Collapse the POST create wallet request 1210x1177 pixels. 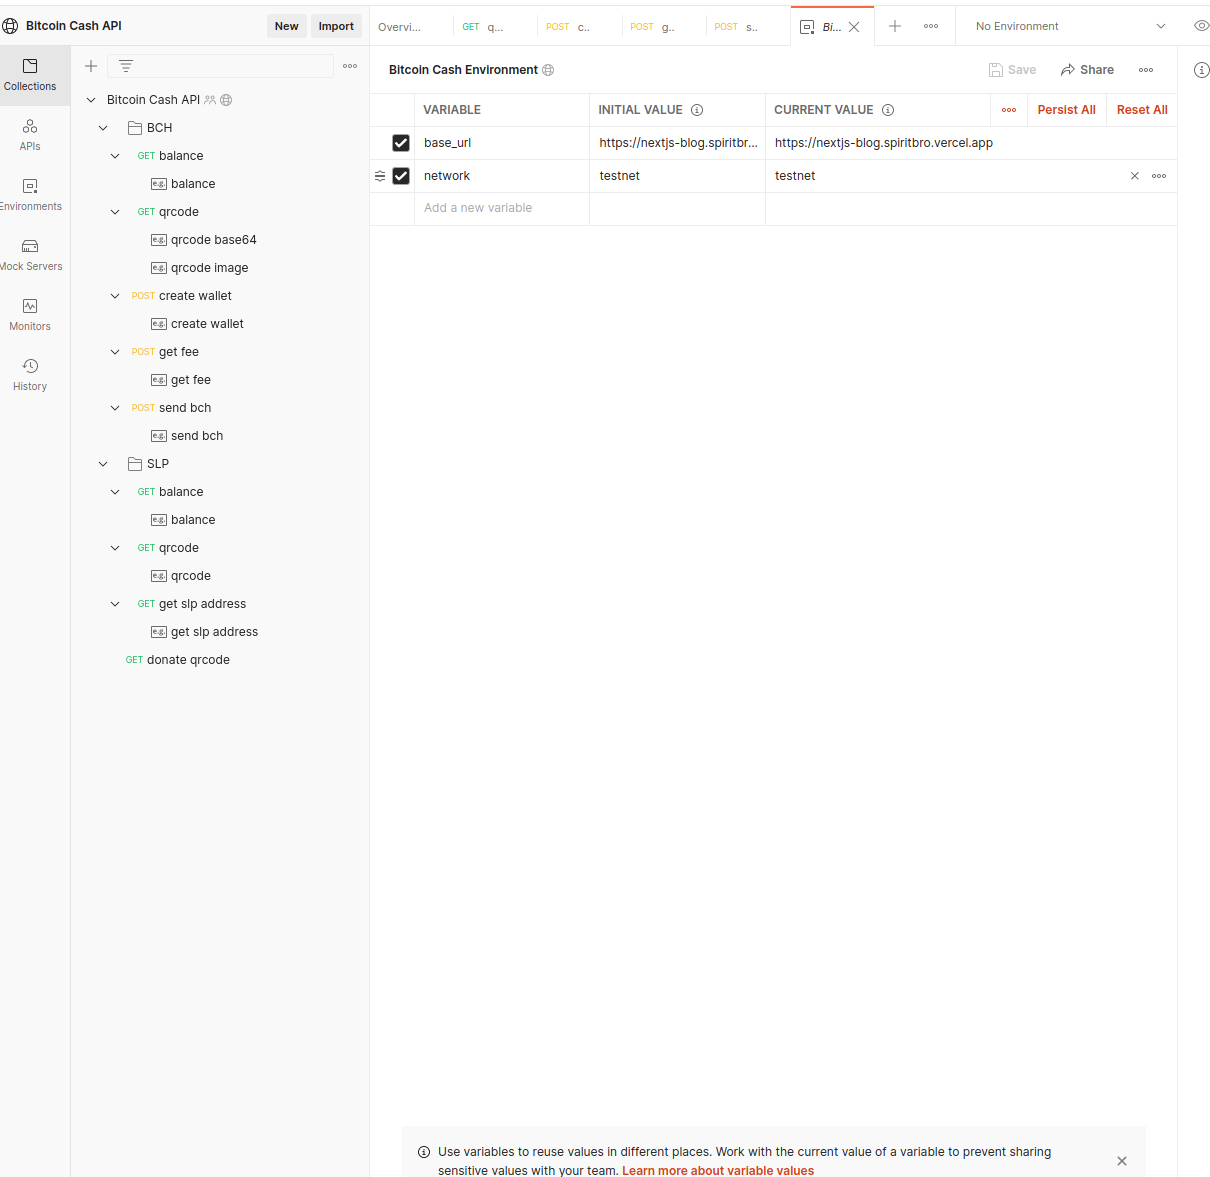tap(115, 296)
